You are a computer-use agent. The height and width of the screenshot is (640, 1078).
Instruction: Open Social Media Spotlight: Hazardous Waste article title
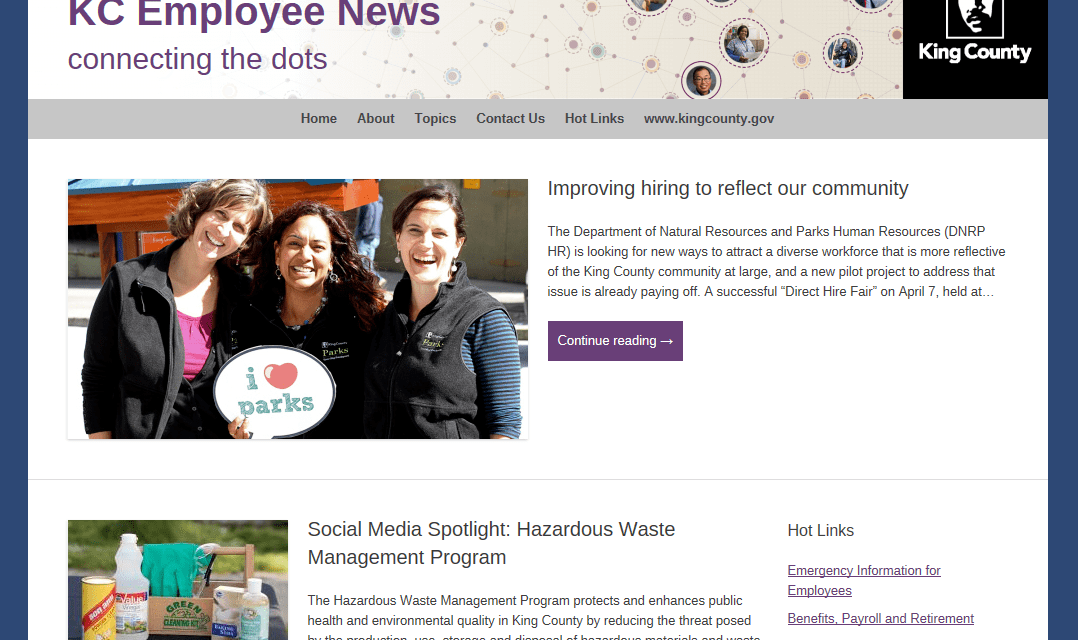(x=491, y=543)
